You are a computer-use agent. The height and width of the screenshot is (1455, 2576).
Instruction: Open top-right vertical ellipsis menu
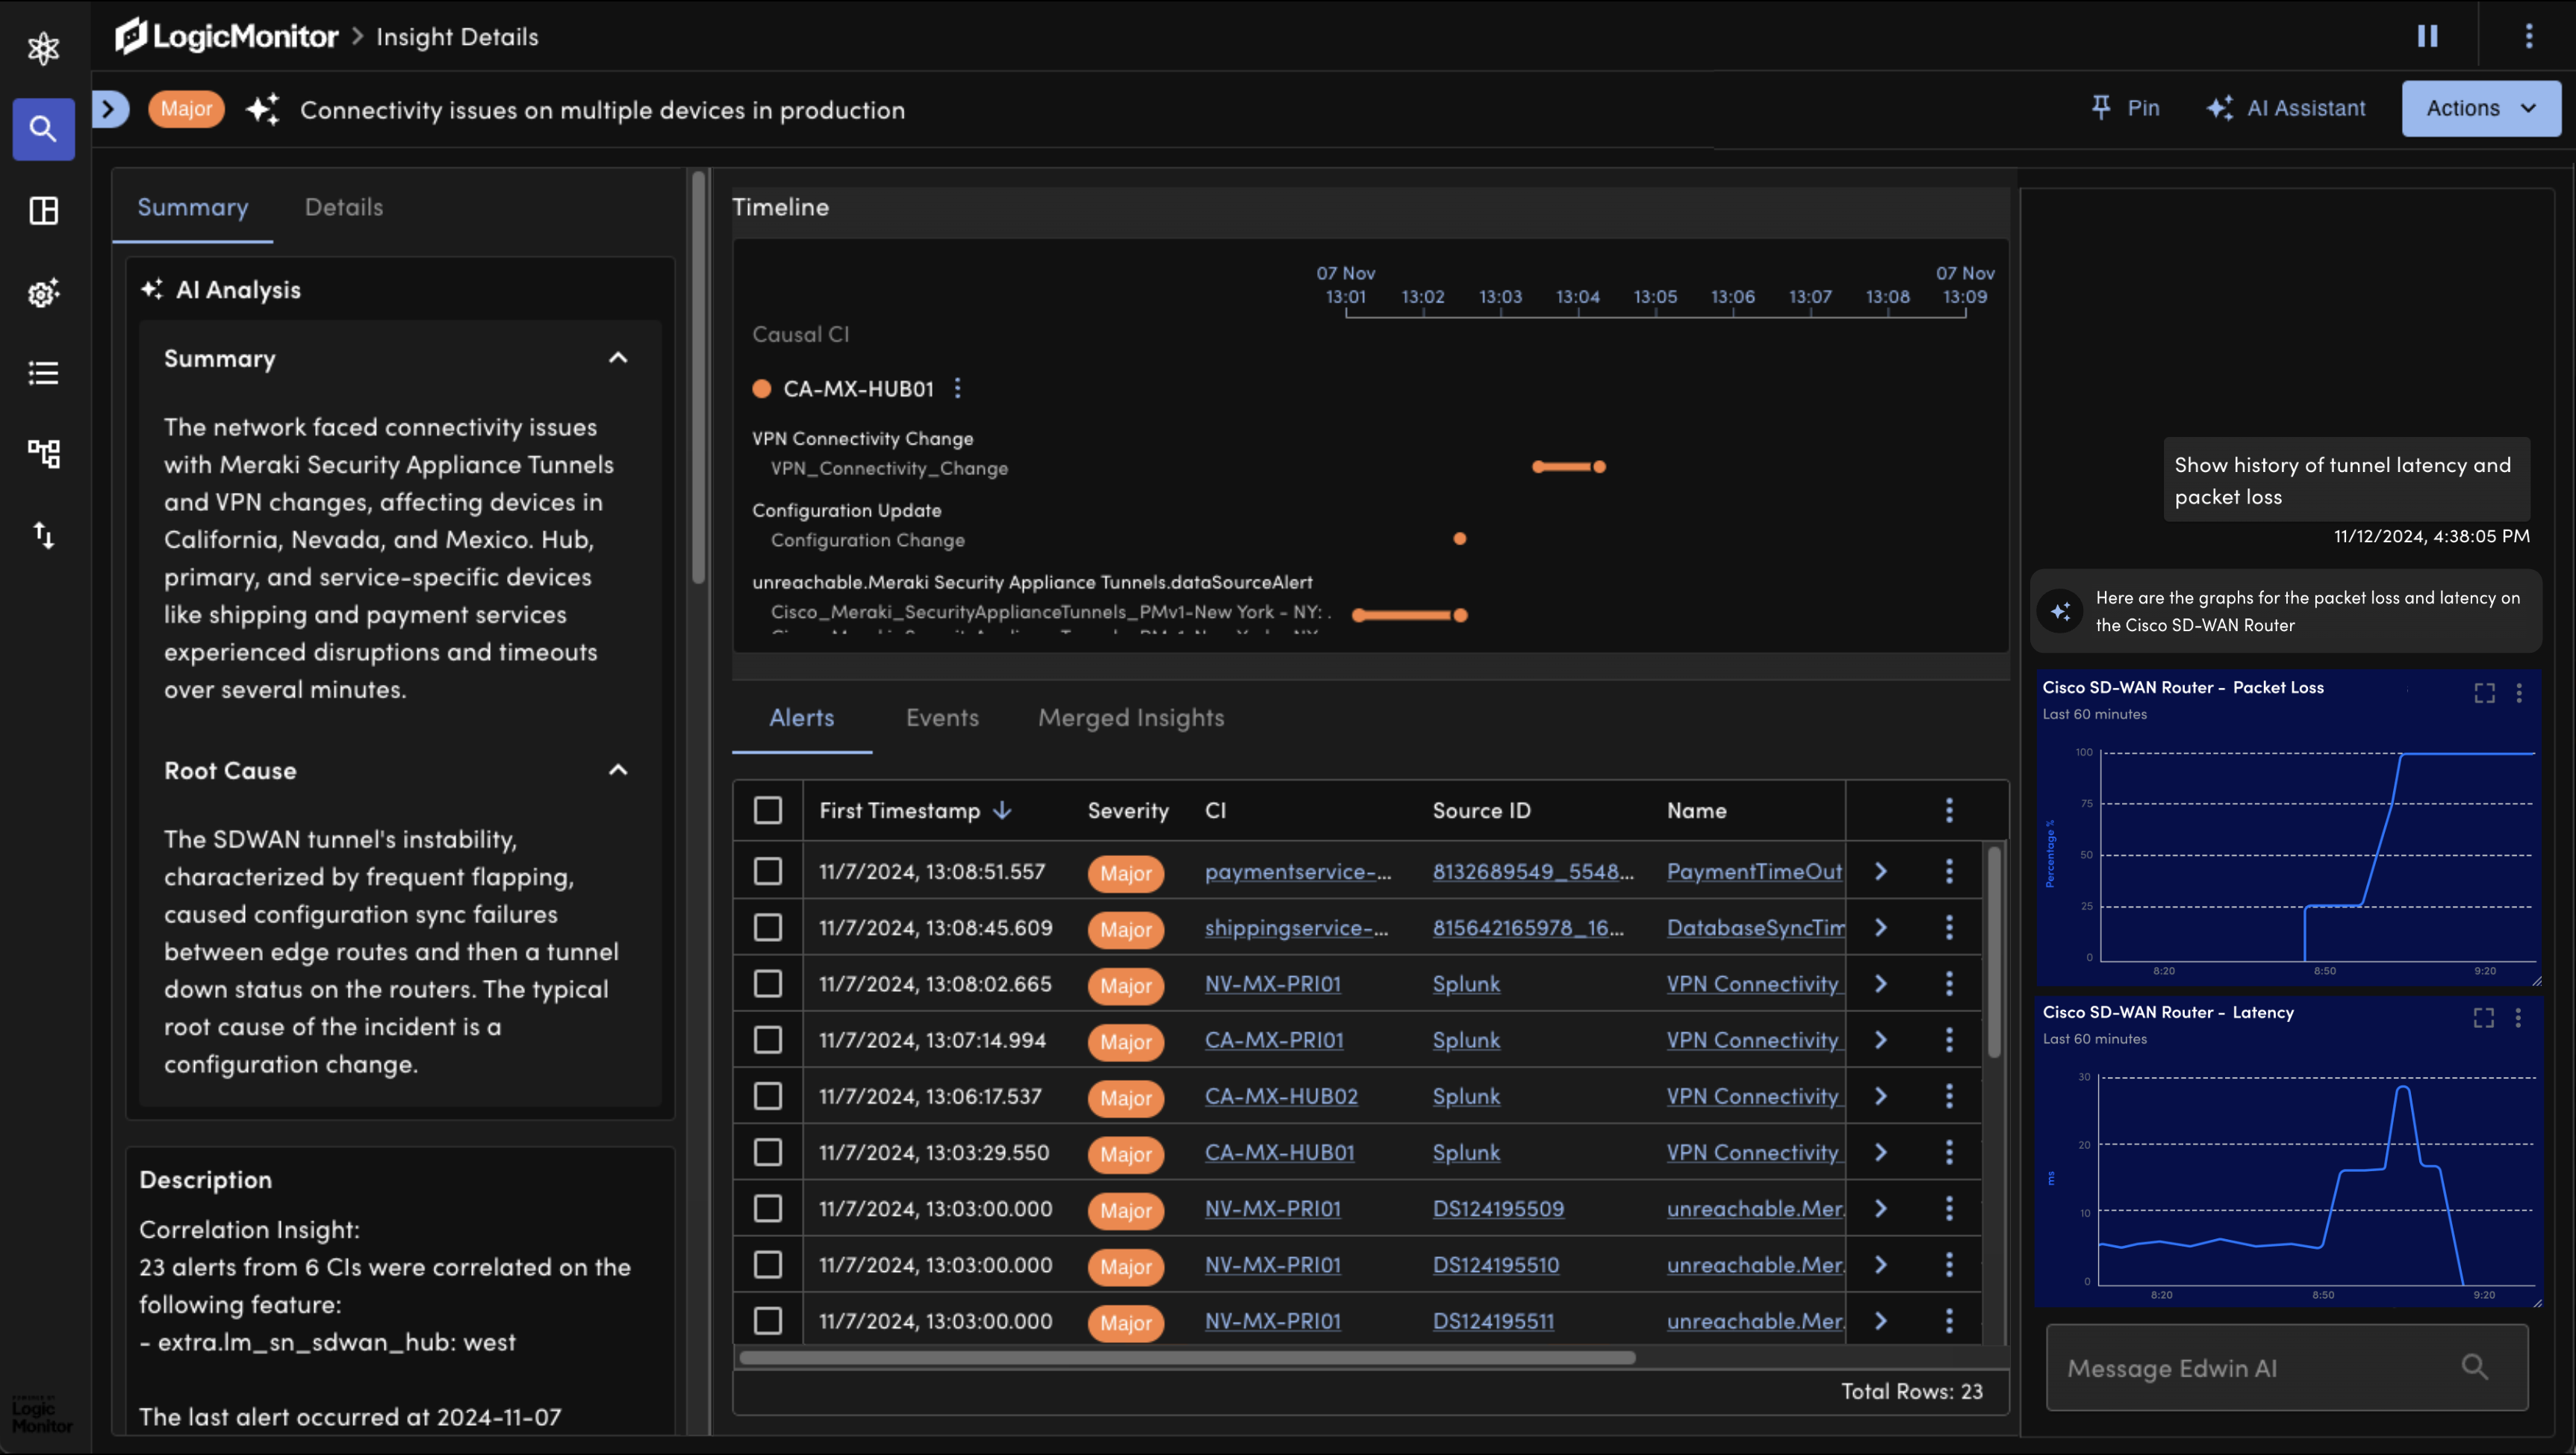pos(2529,36)
